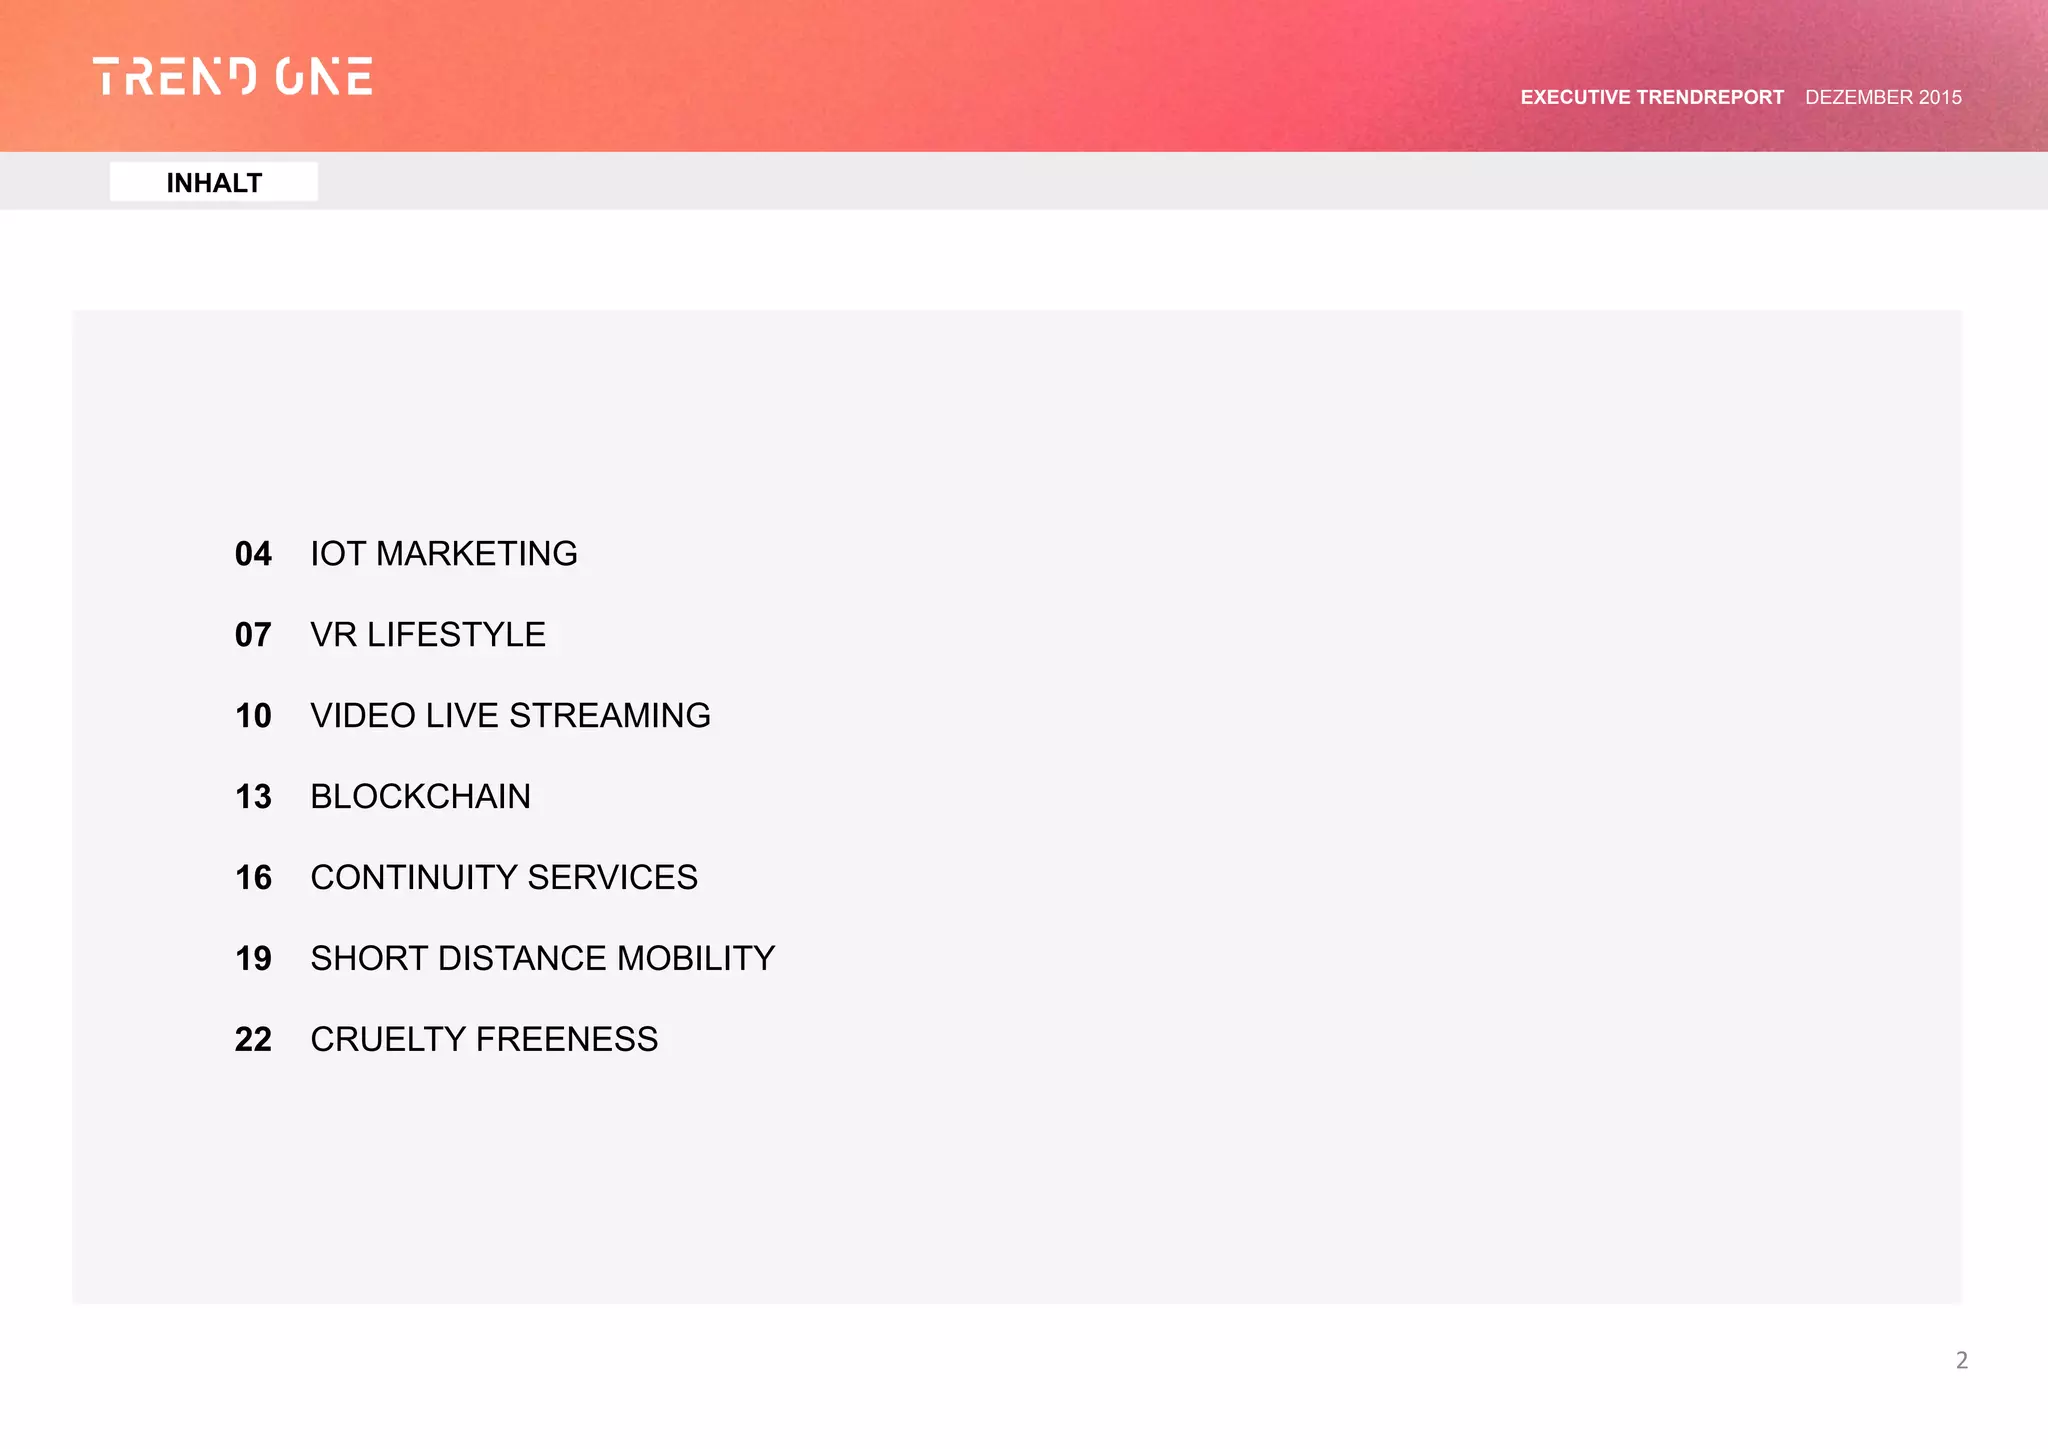Click page number 07
Screen dimensions: 2048x1449
253,635
